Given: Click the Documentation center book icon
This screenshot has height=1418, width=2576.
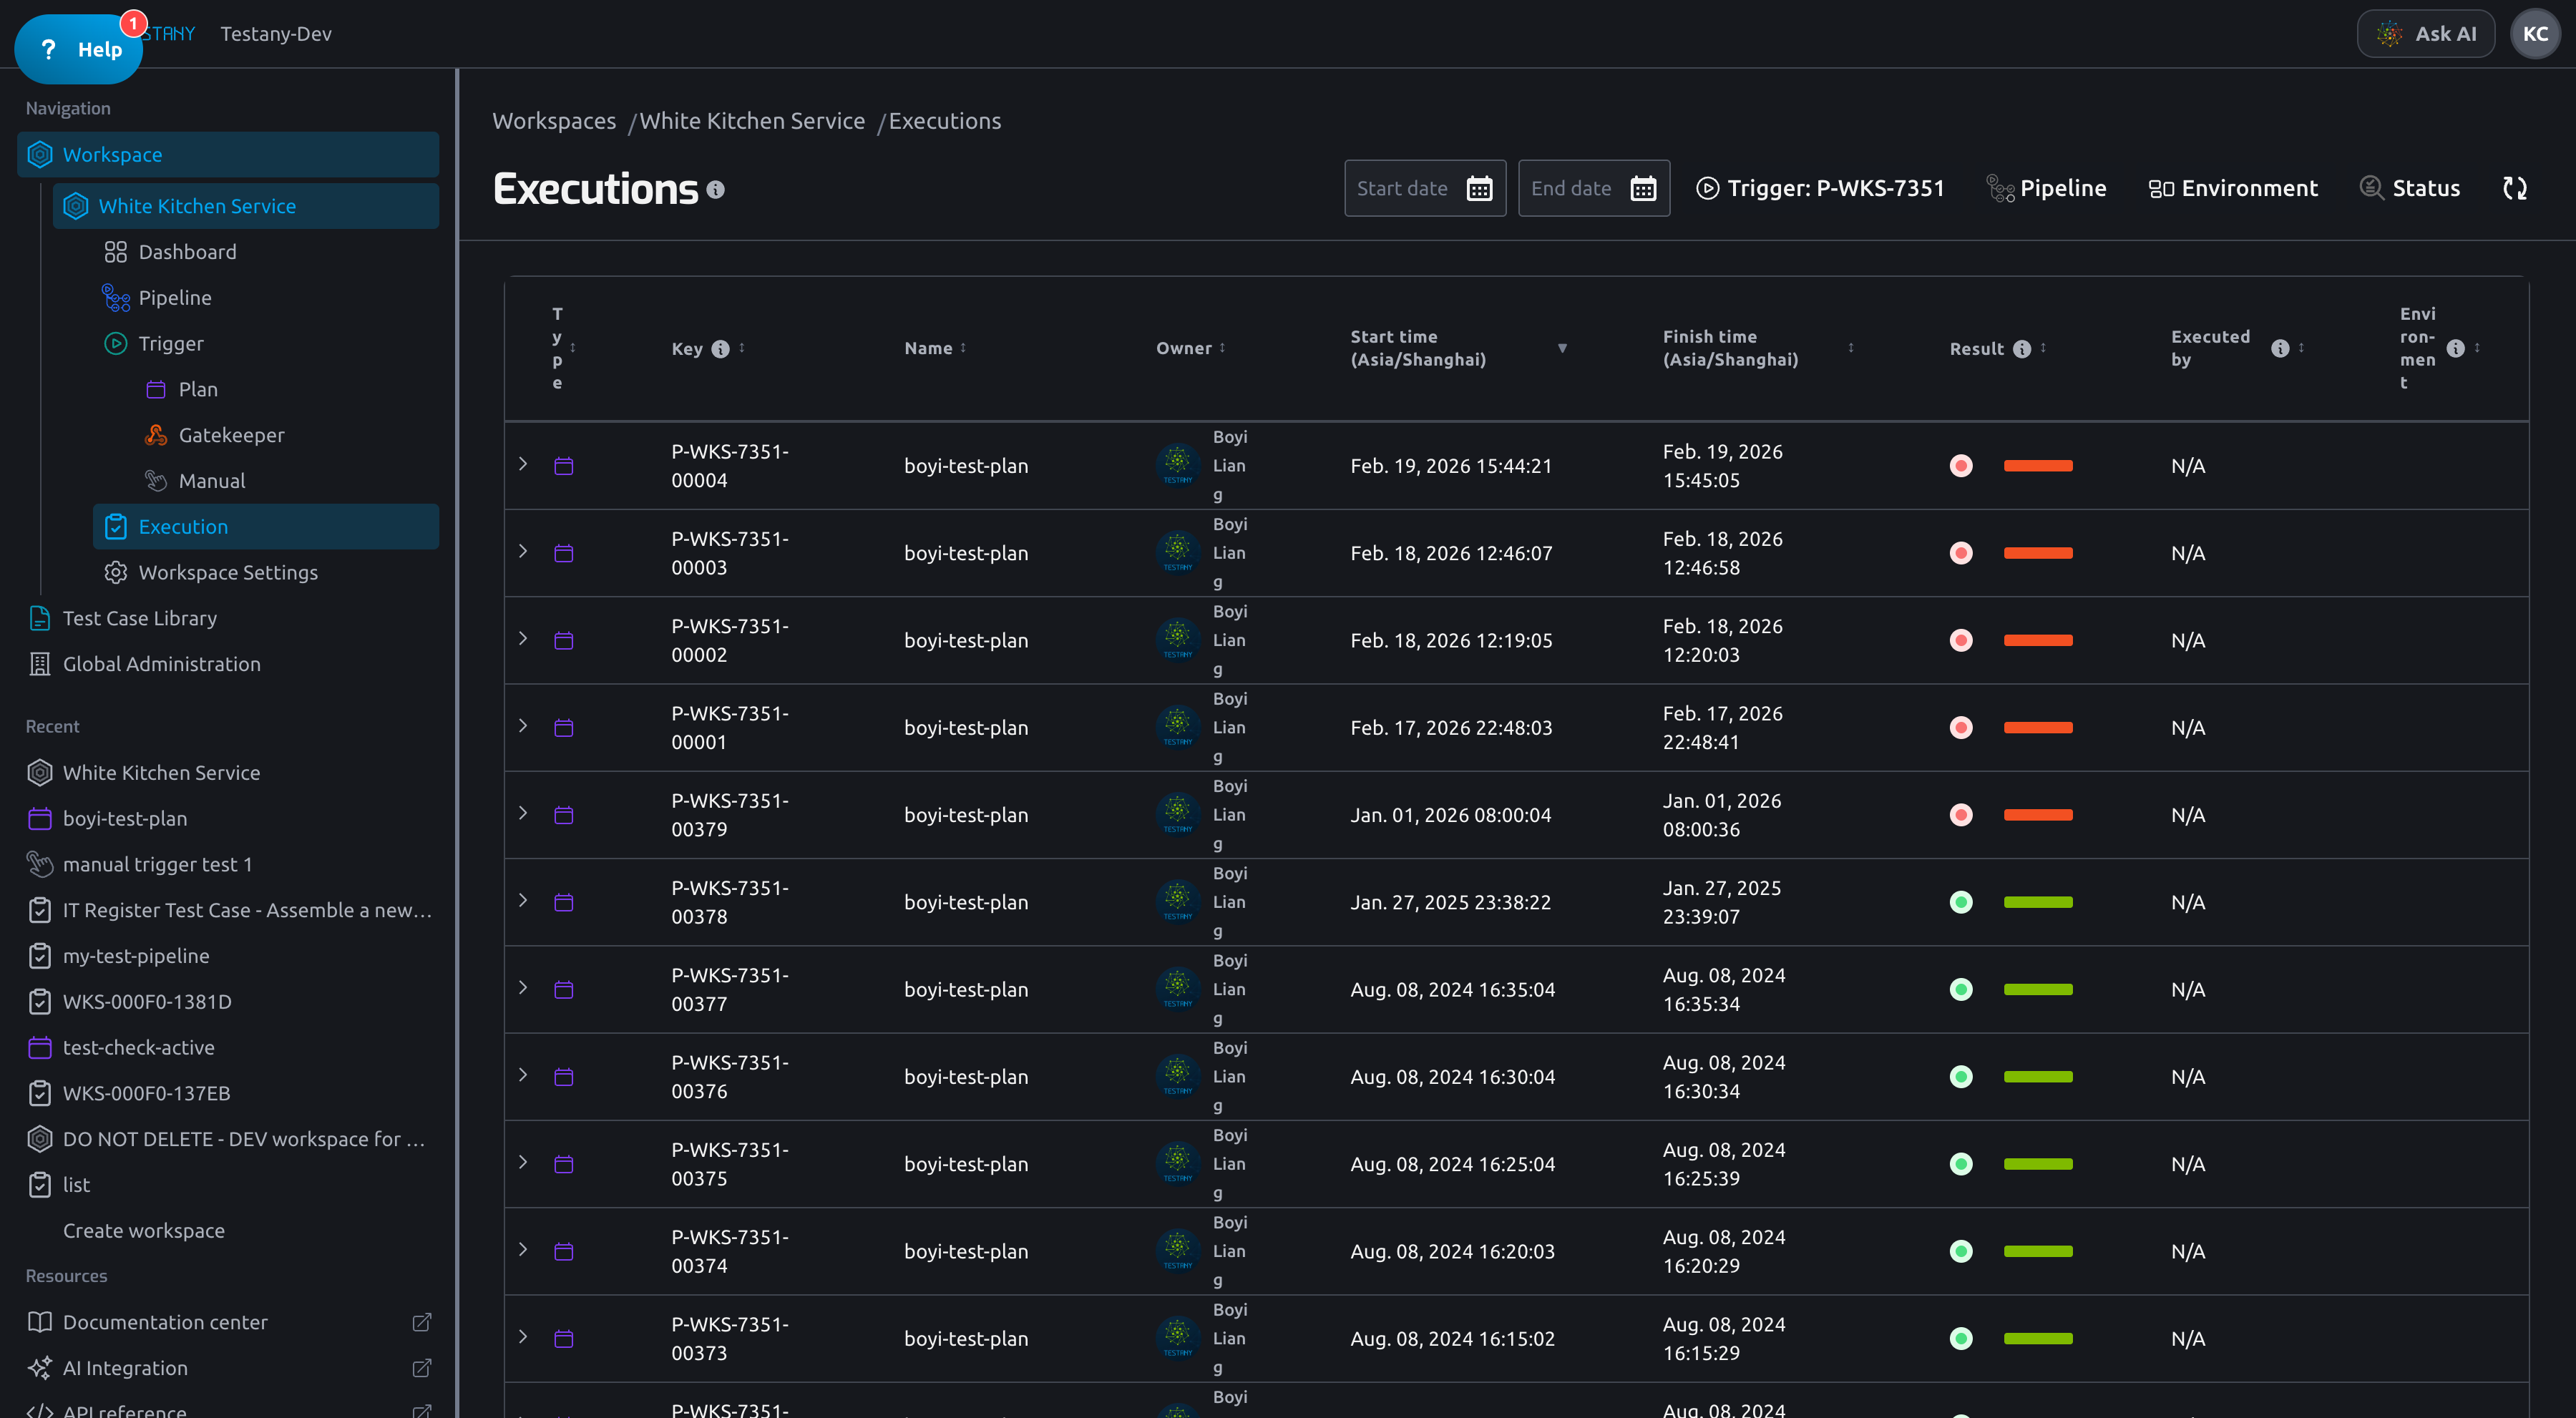Looking at the screenshot, I should click(40, 1322).
